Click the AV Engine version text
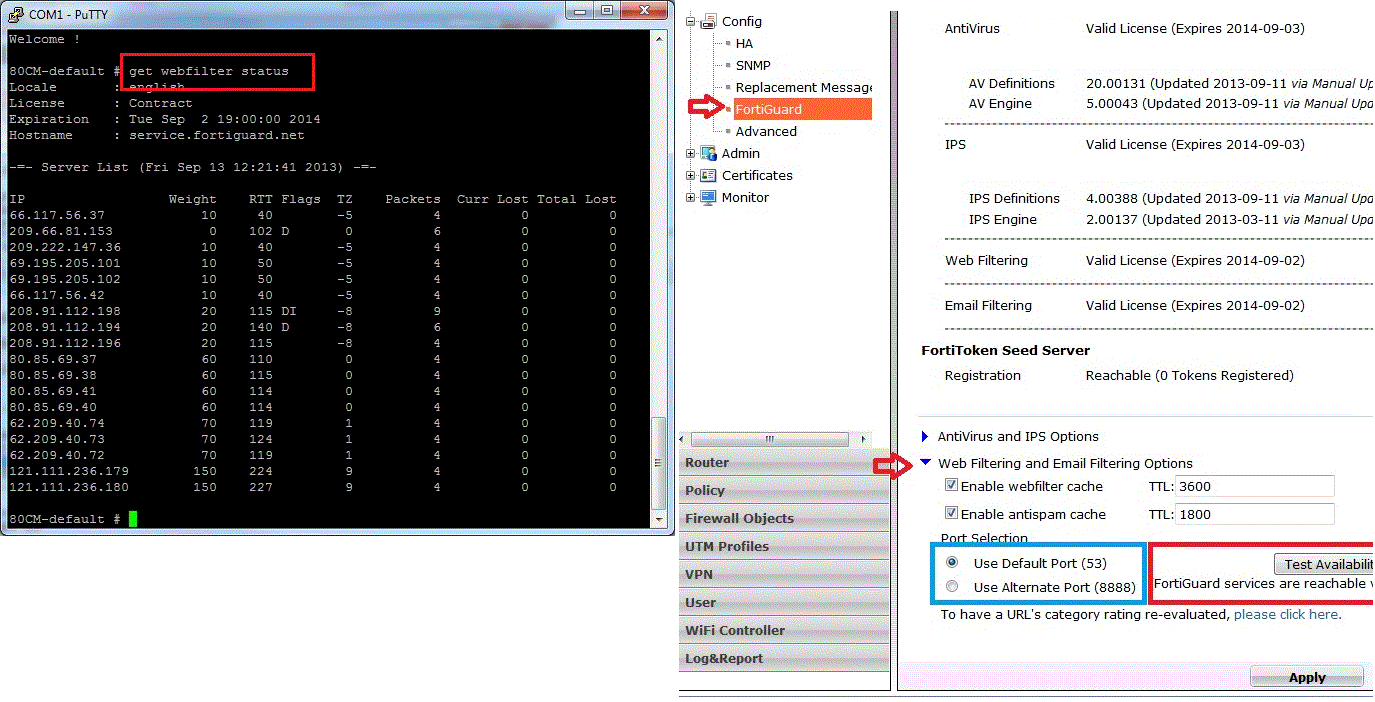 [1229, 103]
